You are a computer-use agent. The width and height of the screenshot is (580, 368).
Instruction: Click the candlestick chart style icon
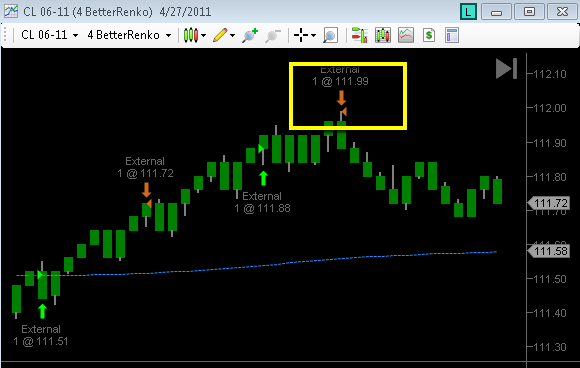[x=191, y=35]
